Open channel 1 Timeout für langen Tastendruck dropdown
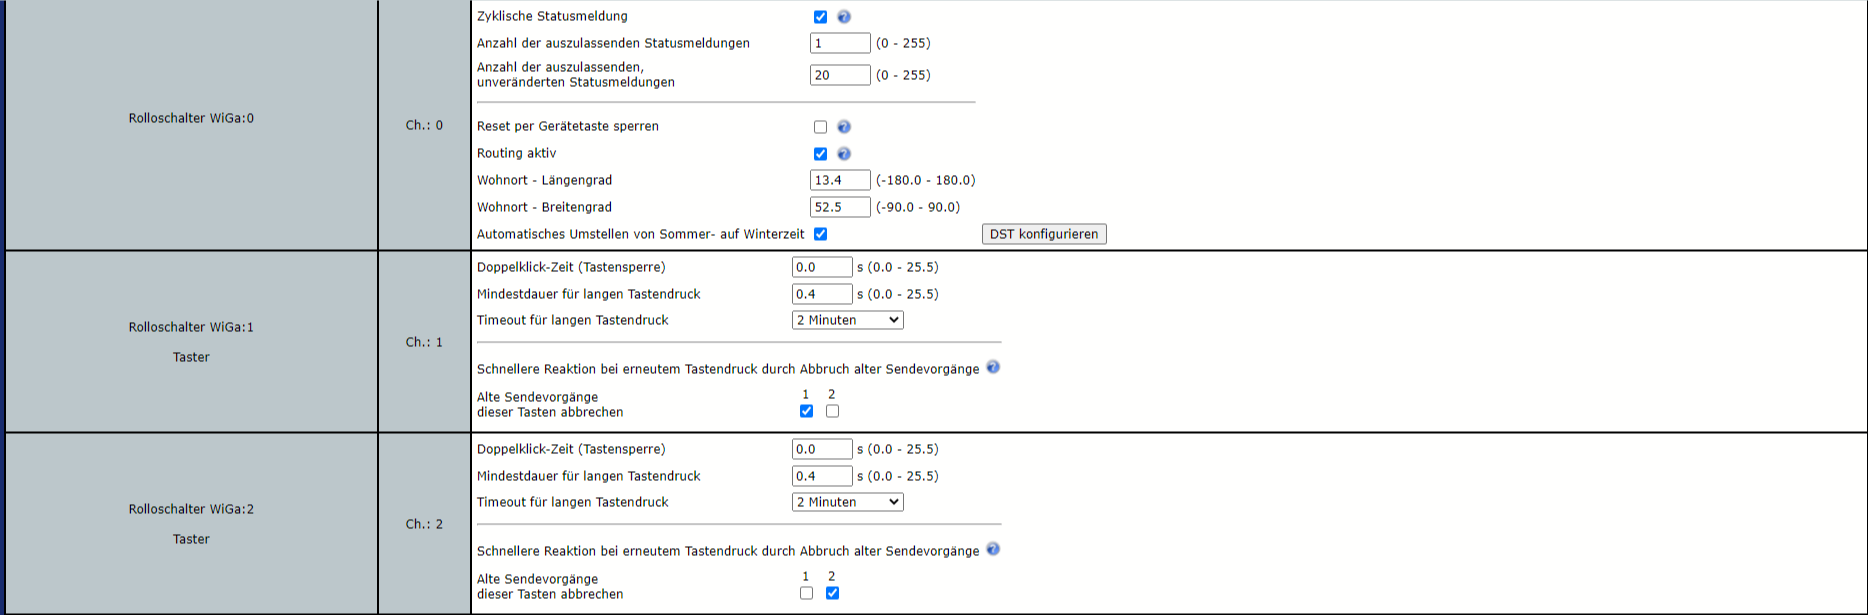 click(847, 320)
